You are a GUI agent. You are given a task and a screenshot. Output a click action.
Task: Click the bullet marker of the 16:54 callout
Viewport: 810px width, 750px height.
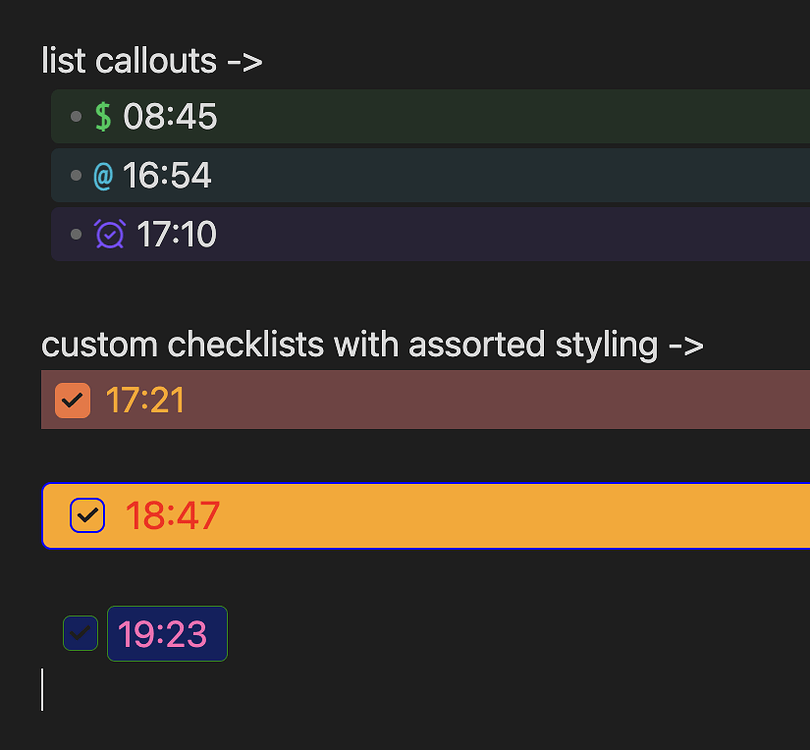(x=74, y=175)
